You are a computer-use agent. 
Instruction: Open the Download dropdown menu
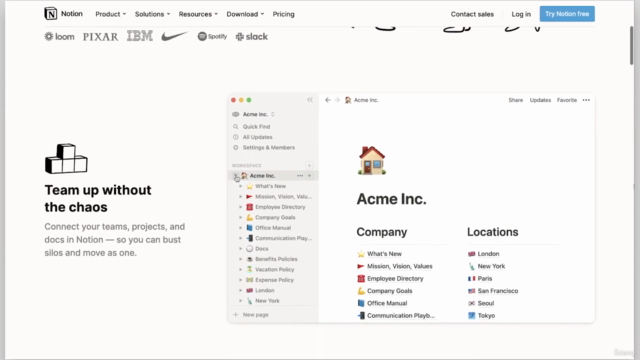(x=245, y=14)
